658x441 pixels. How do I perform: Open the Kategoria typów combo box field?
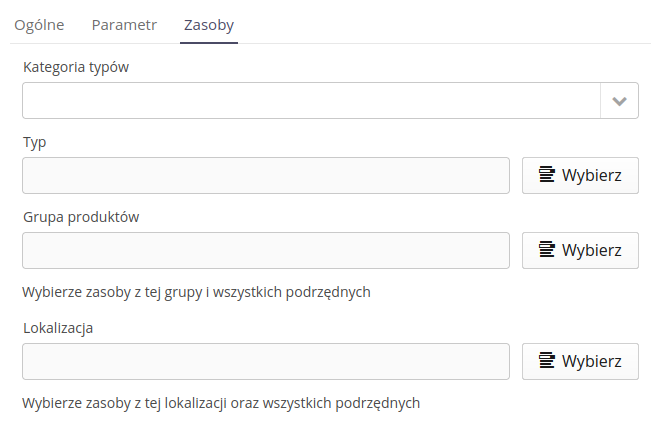pos(310,101)
